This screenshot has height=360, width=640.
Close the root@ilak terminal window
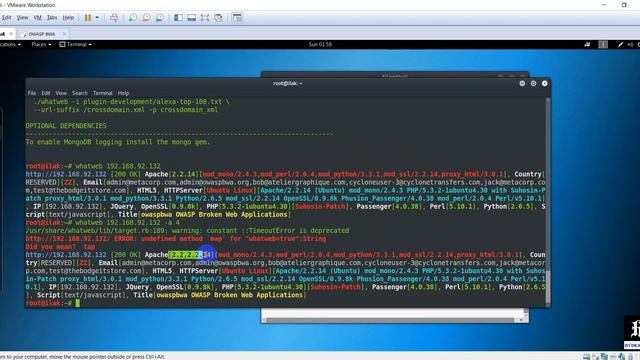(x=544, y=83)
